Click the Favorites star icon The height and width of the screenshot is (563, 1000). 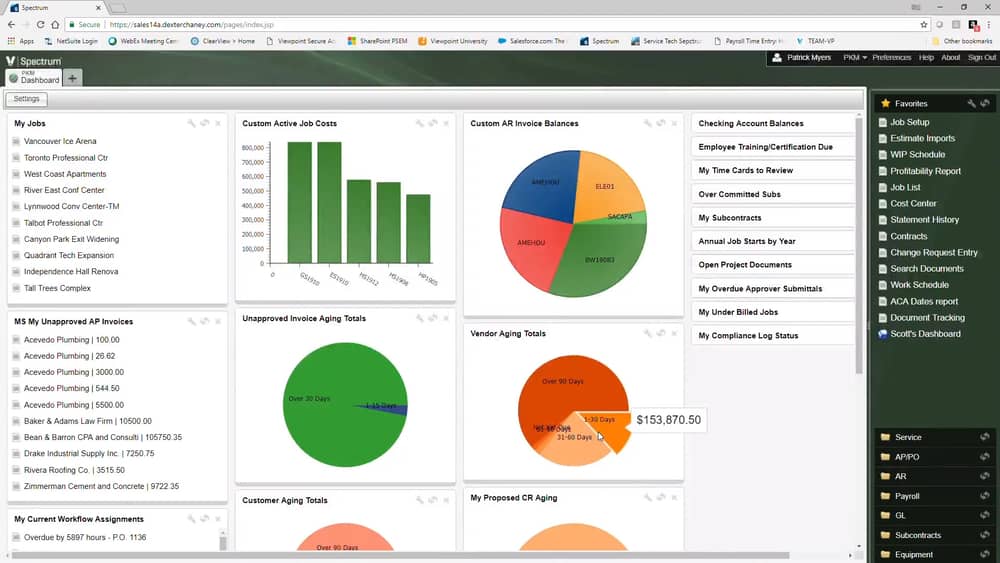point(885,103)
